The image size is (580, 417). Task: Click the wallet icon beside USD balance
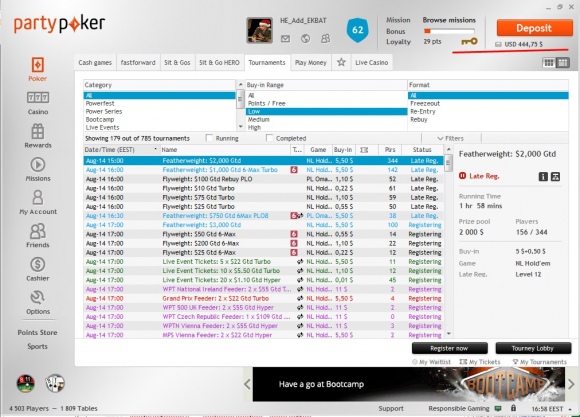click(498, 44)
